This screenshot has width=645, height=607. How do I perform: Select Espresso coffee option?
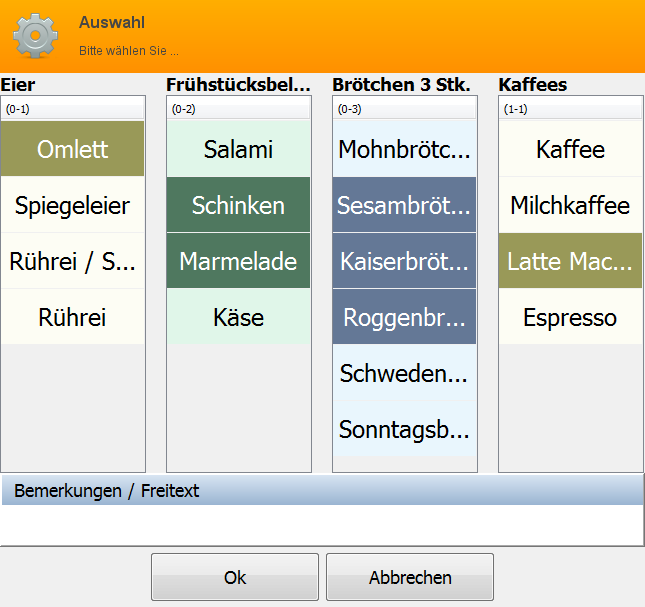[570, 318]
